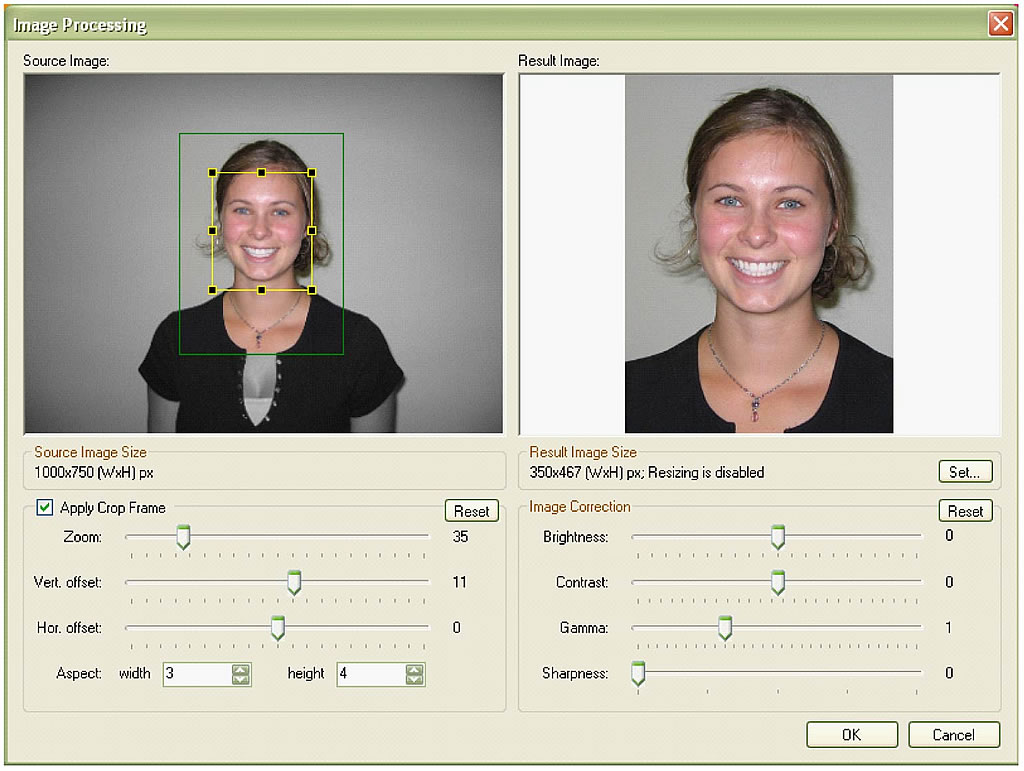
Task: Open the Set... result image size button
Action: (965, 471)
